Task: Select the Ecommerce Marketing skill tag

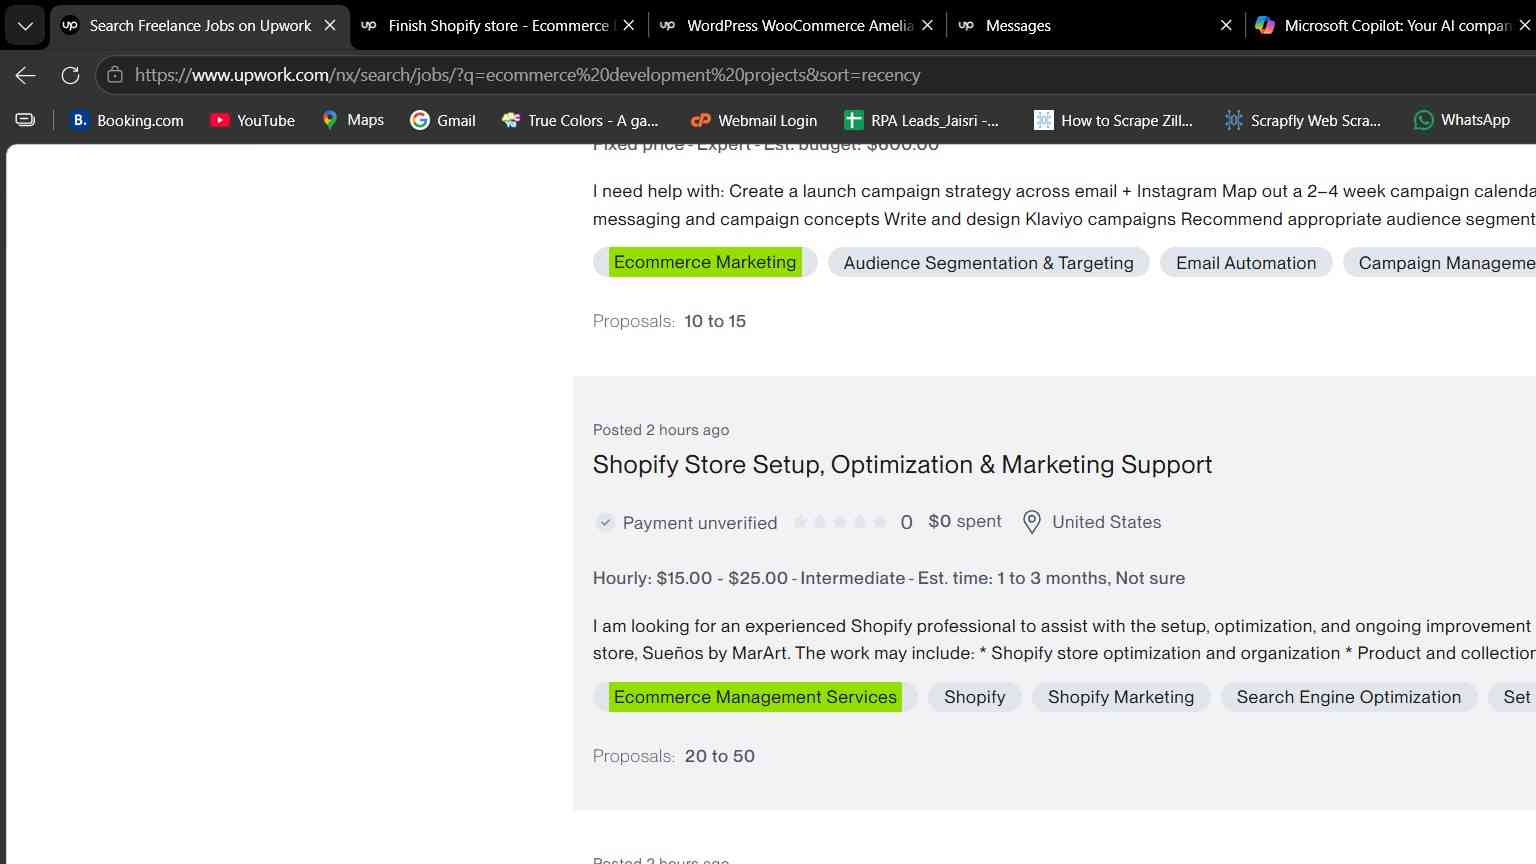Action: 705,262
